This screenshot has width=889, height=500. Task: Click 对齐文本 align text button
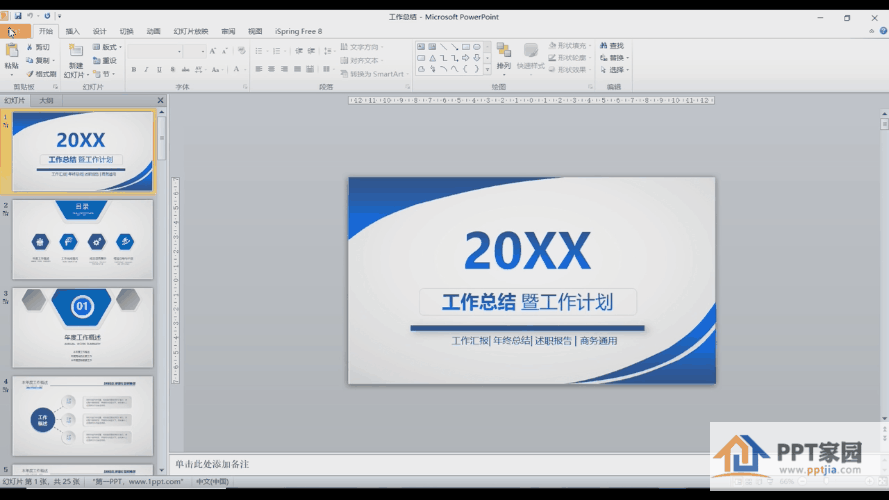point(363,60)
